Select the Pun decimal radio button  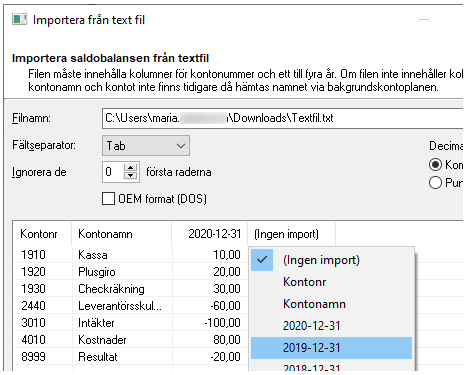(435, 183)
